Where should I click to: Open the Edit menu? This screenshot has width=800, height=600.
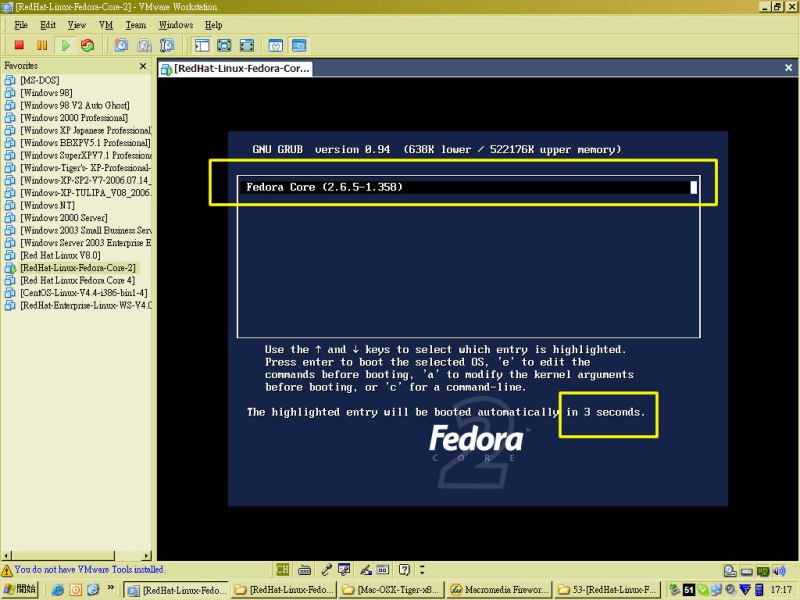(x=47, y=25)
